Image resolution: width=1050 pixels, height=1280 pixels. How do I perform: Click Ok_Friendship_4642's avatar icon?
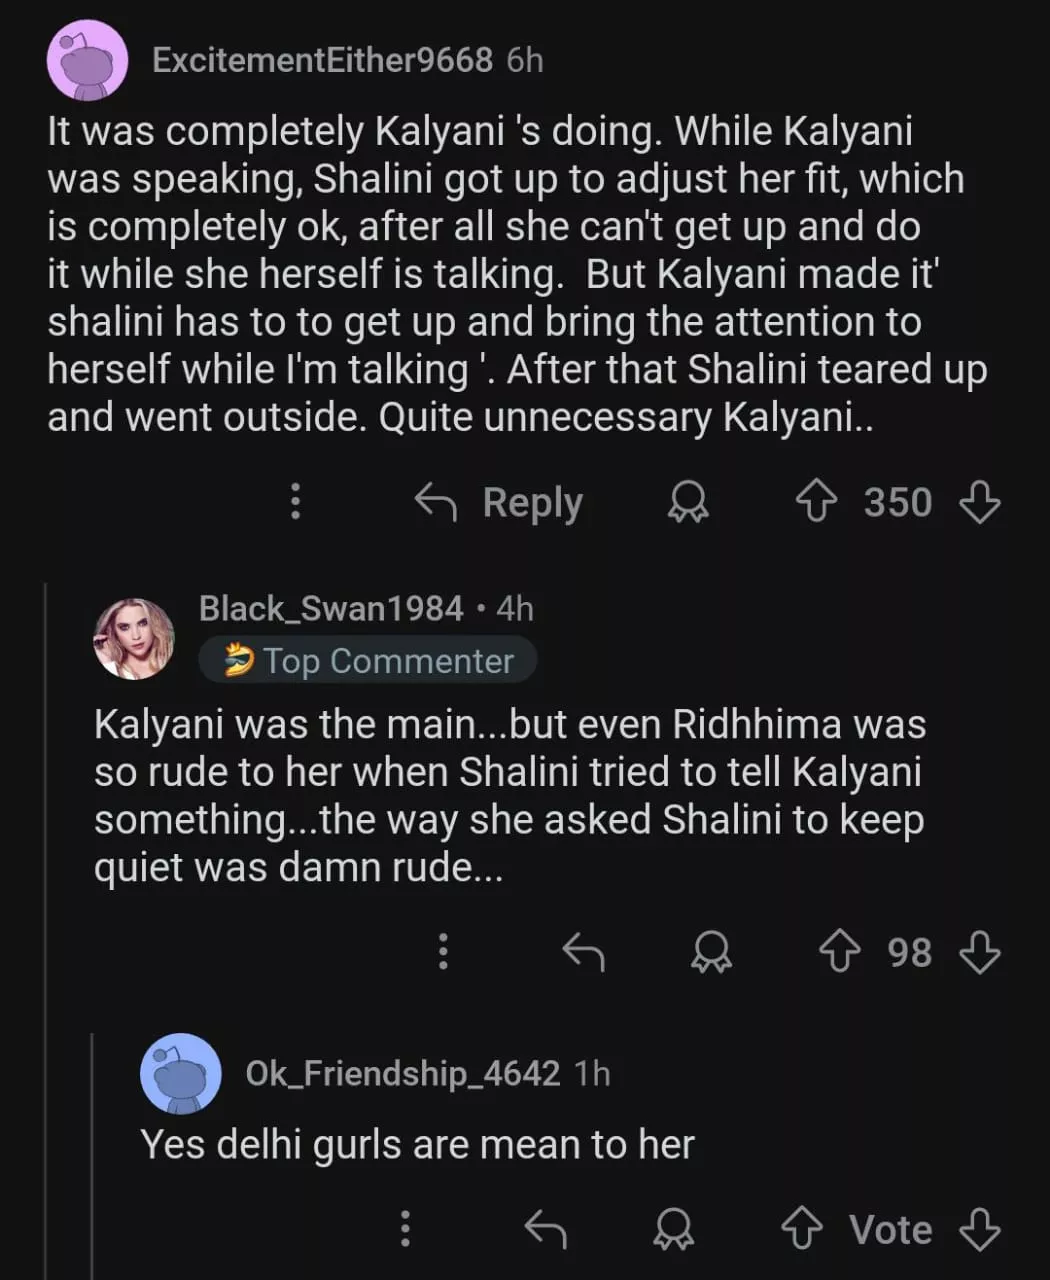(181, 1074)
